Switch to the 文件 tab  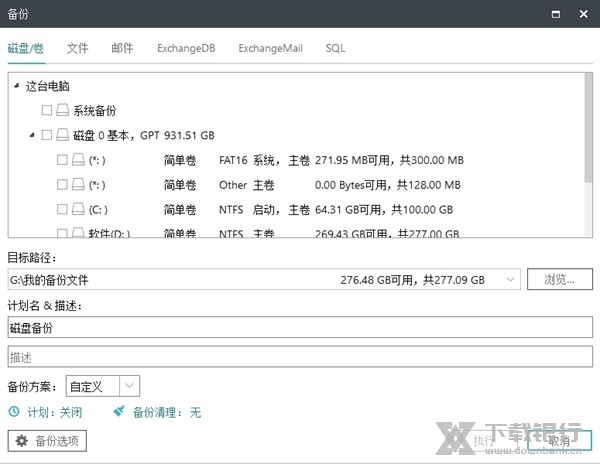78,48
